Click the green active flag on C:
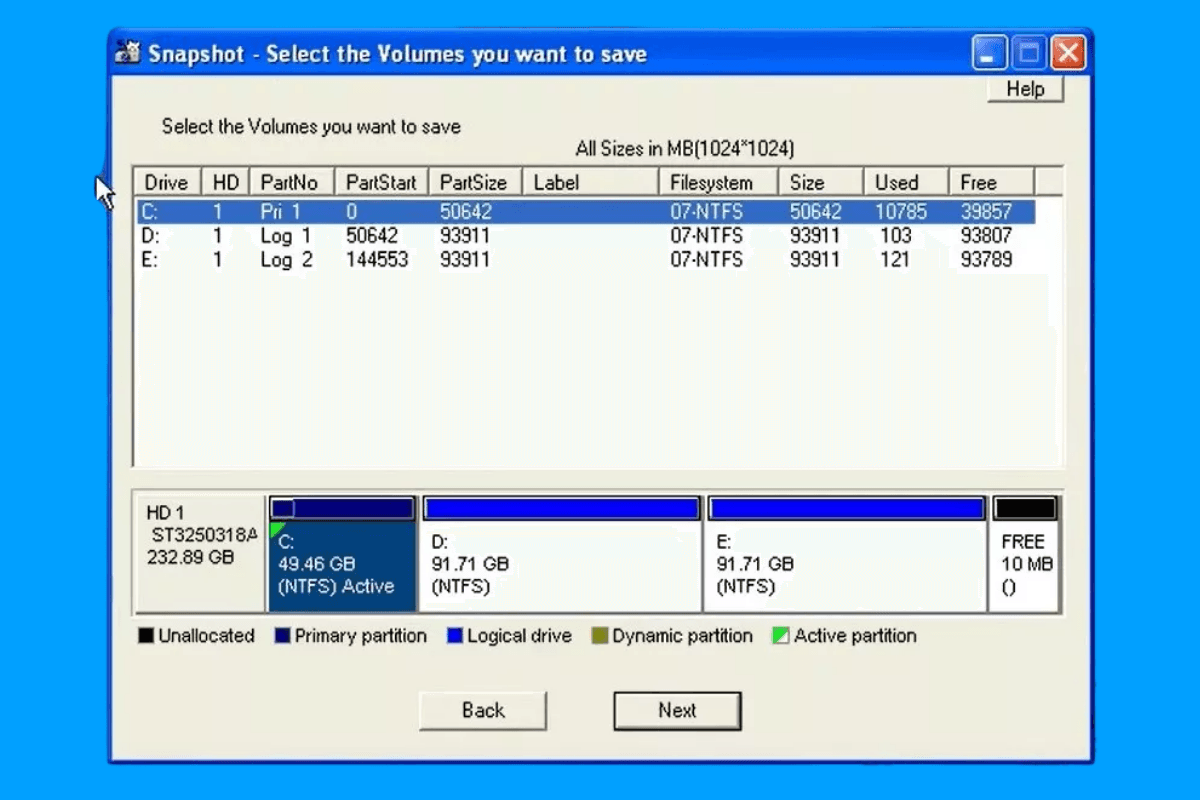The height and width of the screenshot is (800, 1200). tap(276, 528)
